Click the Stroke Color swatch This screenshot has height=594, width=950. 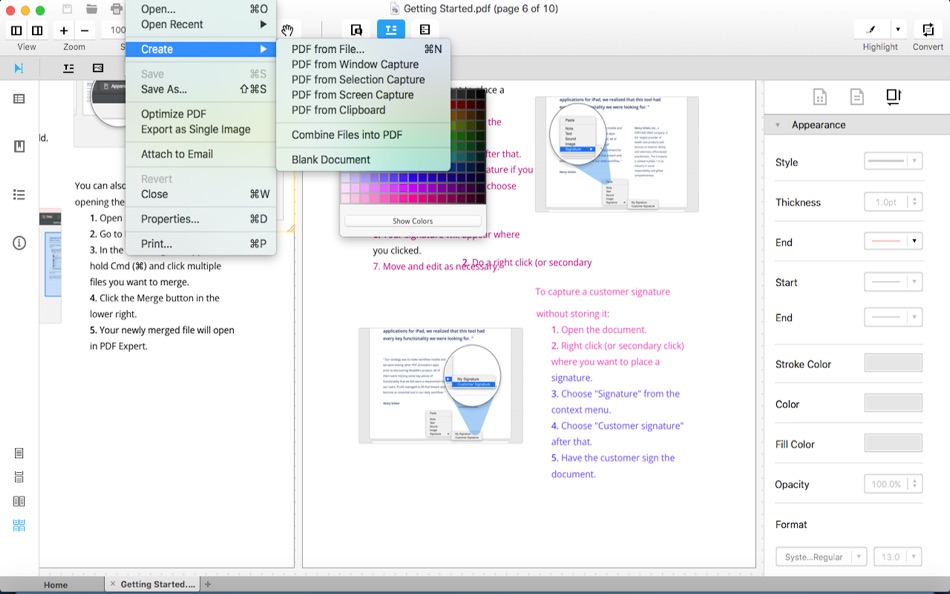(x=892, y=364)
